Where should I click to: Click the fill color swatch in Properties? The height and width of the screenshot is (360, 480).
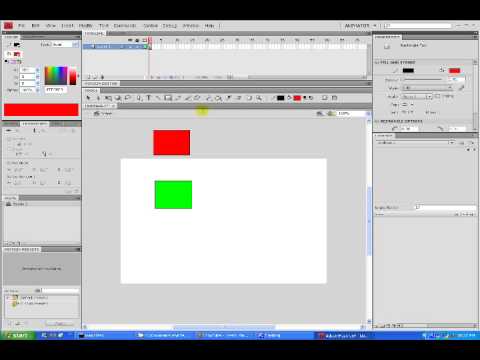[x=454, y=70]
